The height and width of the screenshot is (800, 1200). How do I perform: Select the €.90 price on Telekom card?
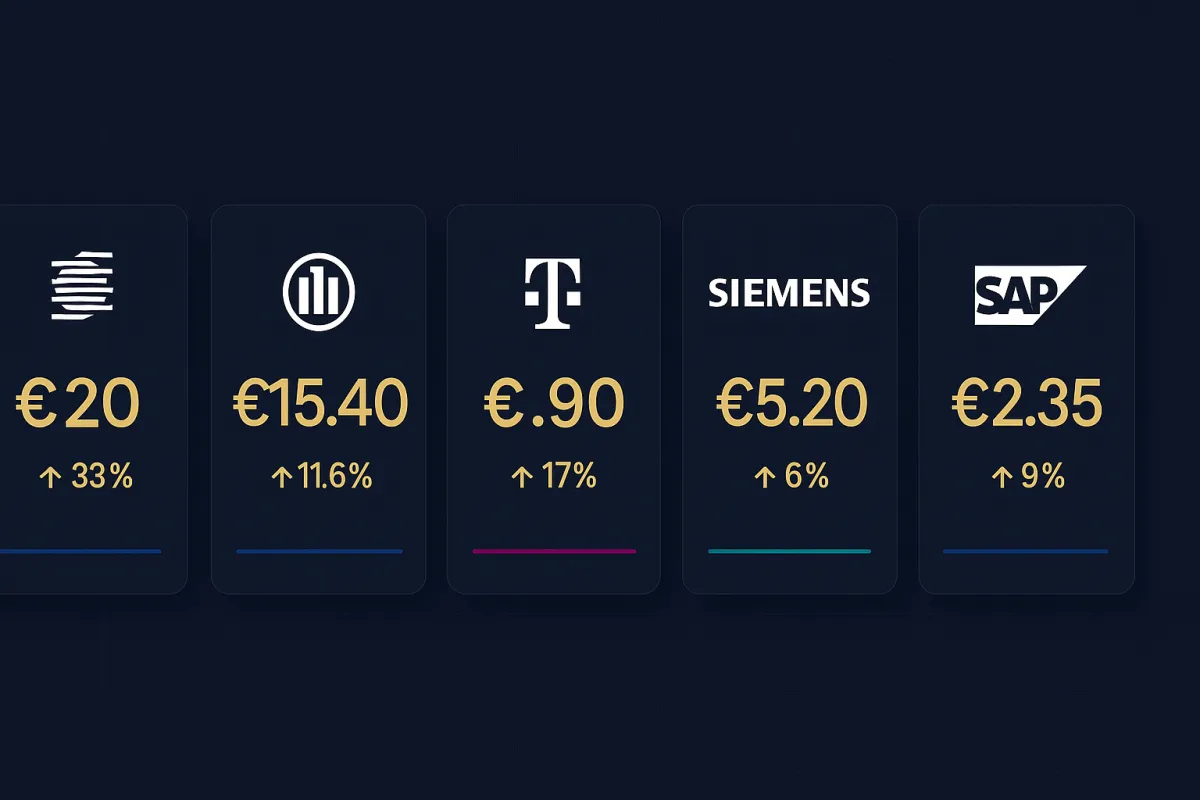click(554, 404)
